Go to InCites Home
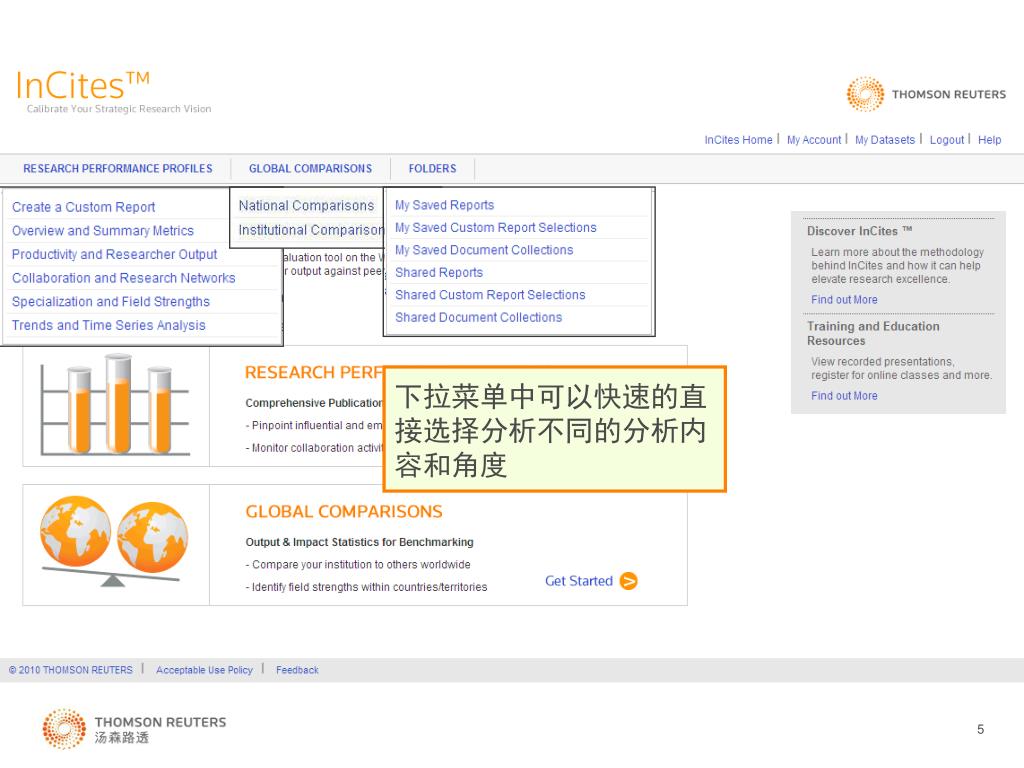This screenshot has height=768, width=1024. 738,140
